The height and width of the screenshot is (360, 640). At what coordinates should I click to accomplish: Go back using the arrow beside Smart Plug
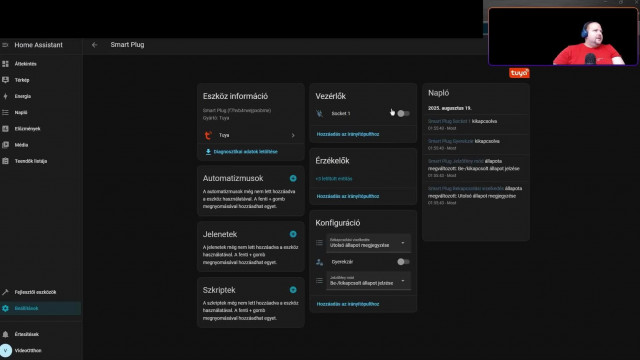pyautogui.click(x=95, y=45)
